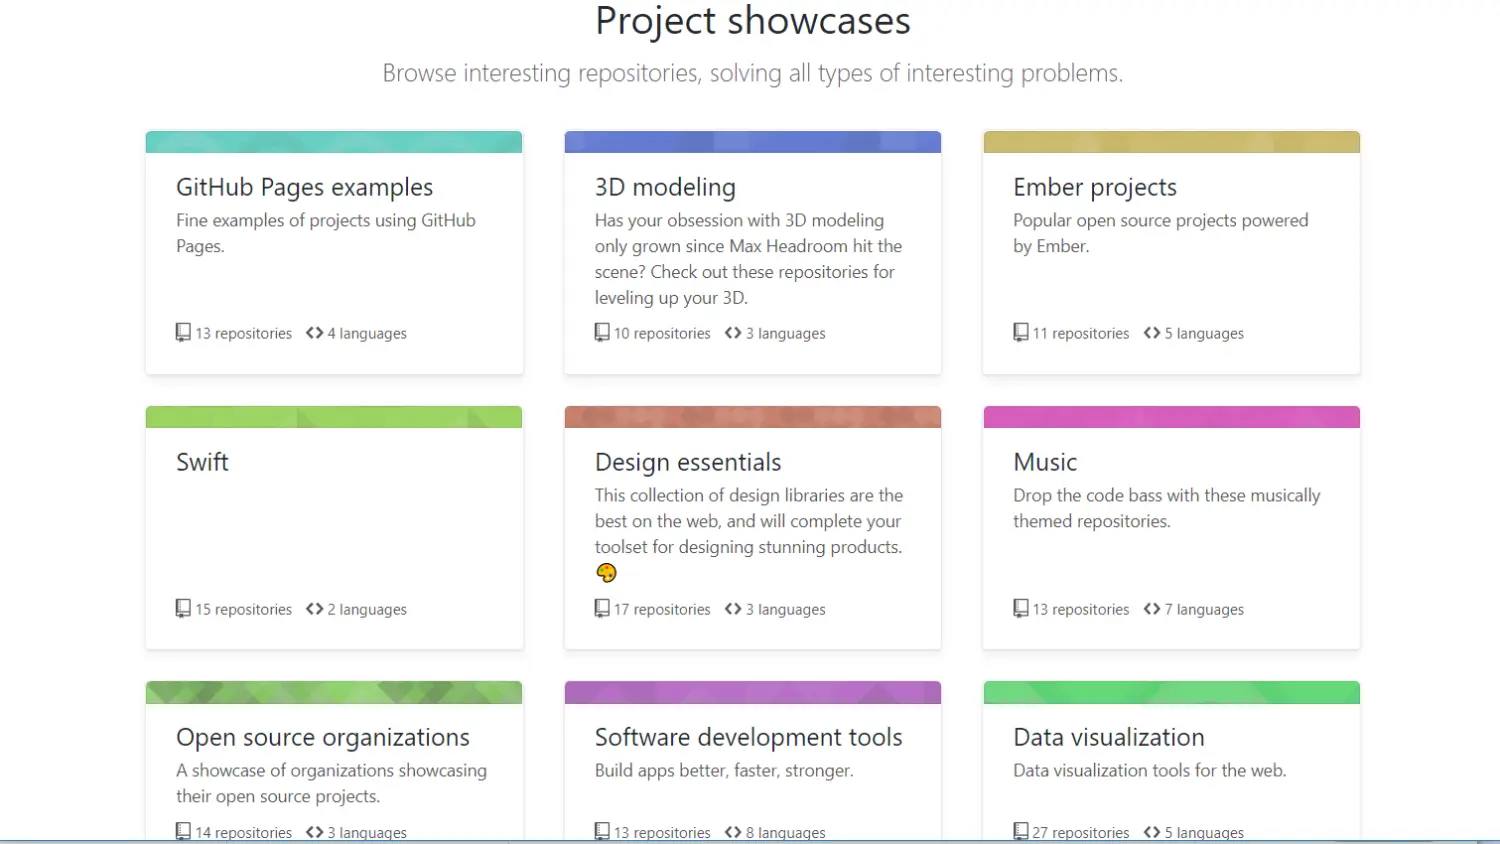Click '5 languages' in Ember projects card
Viewport: 1500px width, 844px height.
coord(1204,333)
